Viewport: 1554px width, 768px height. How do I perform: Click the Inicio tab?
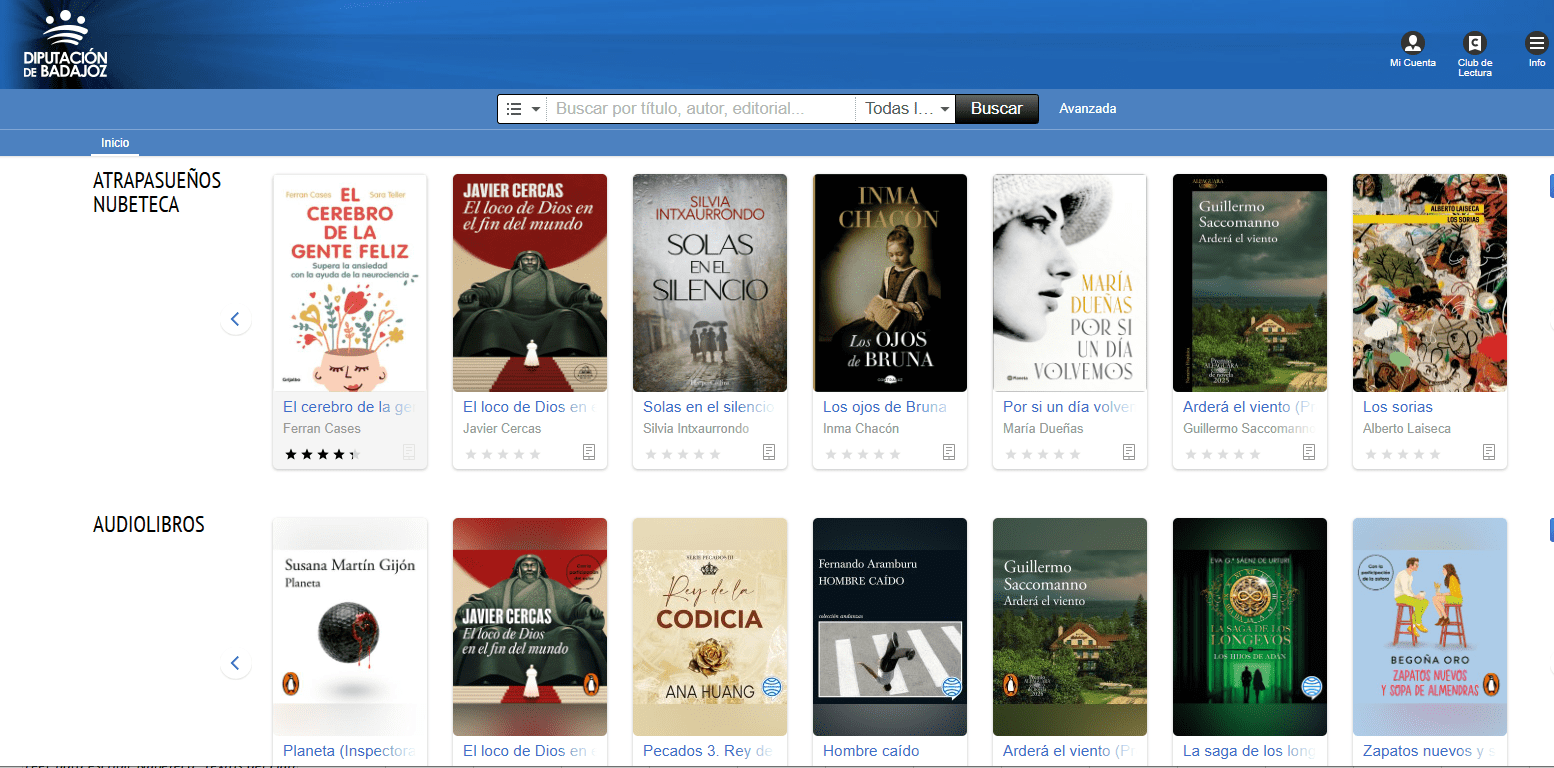(x=115, y=143)
